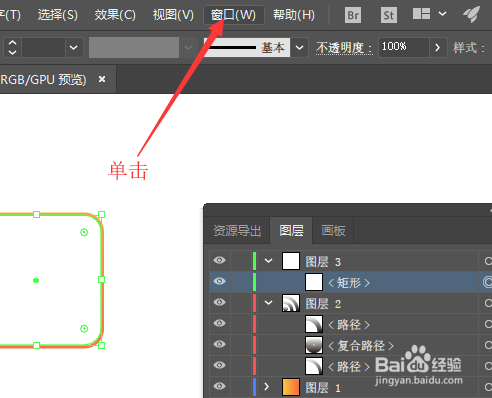Click 图层 3 layer thumbnail
Screen dimensions: 492x398
coord(291,261)
